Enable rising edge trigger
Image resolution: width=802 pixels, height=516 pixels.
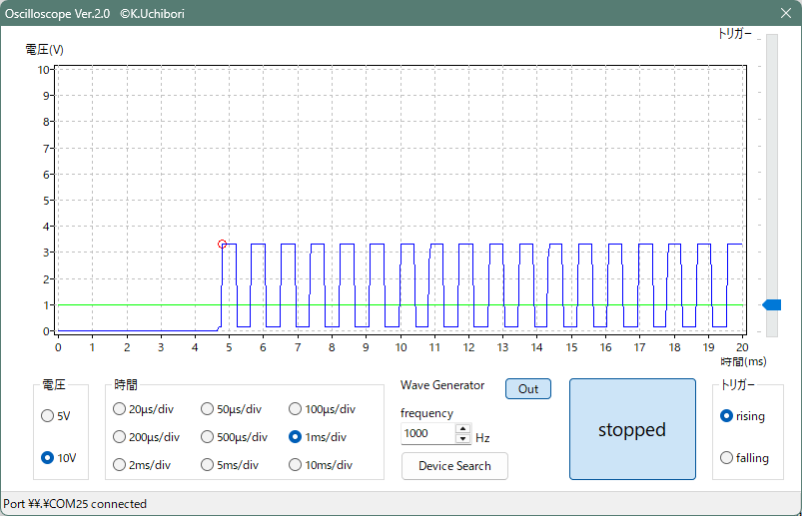[727, 416]
